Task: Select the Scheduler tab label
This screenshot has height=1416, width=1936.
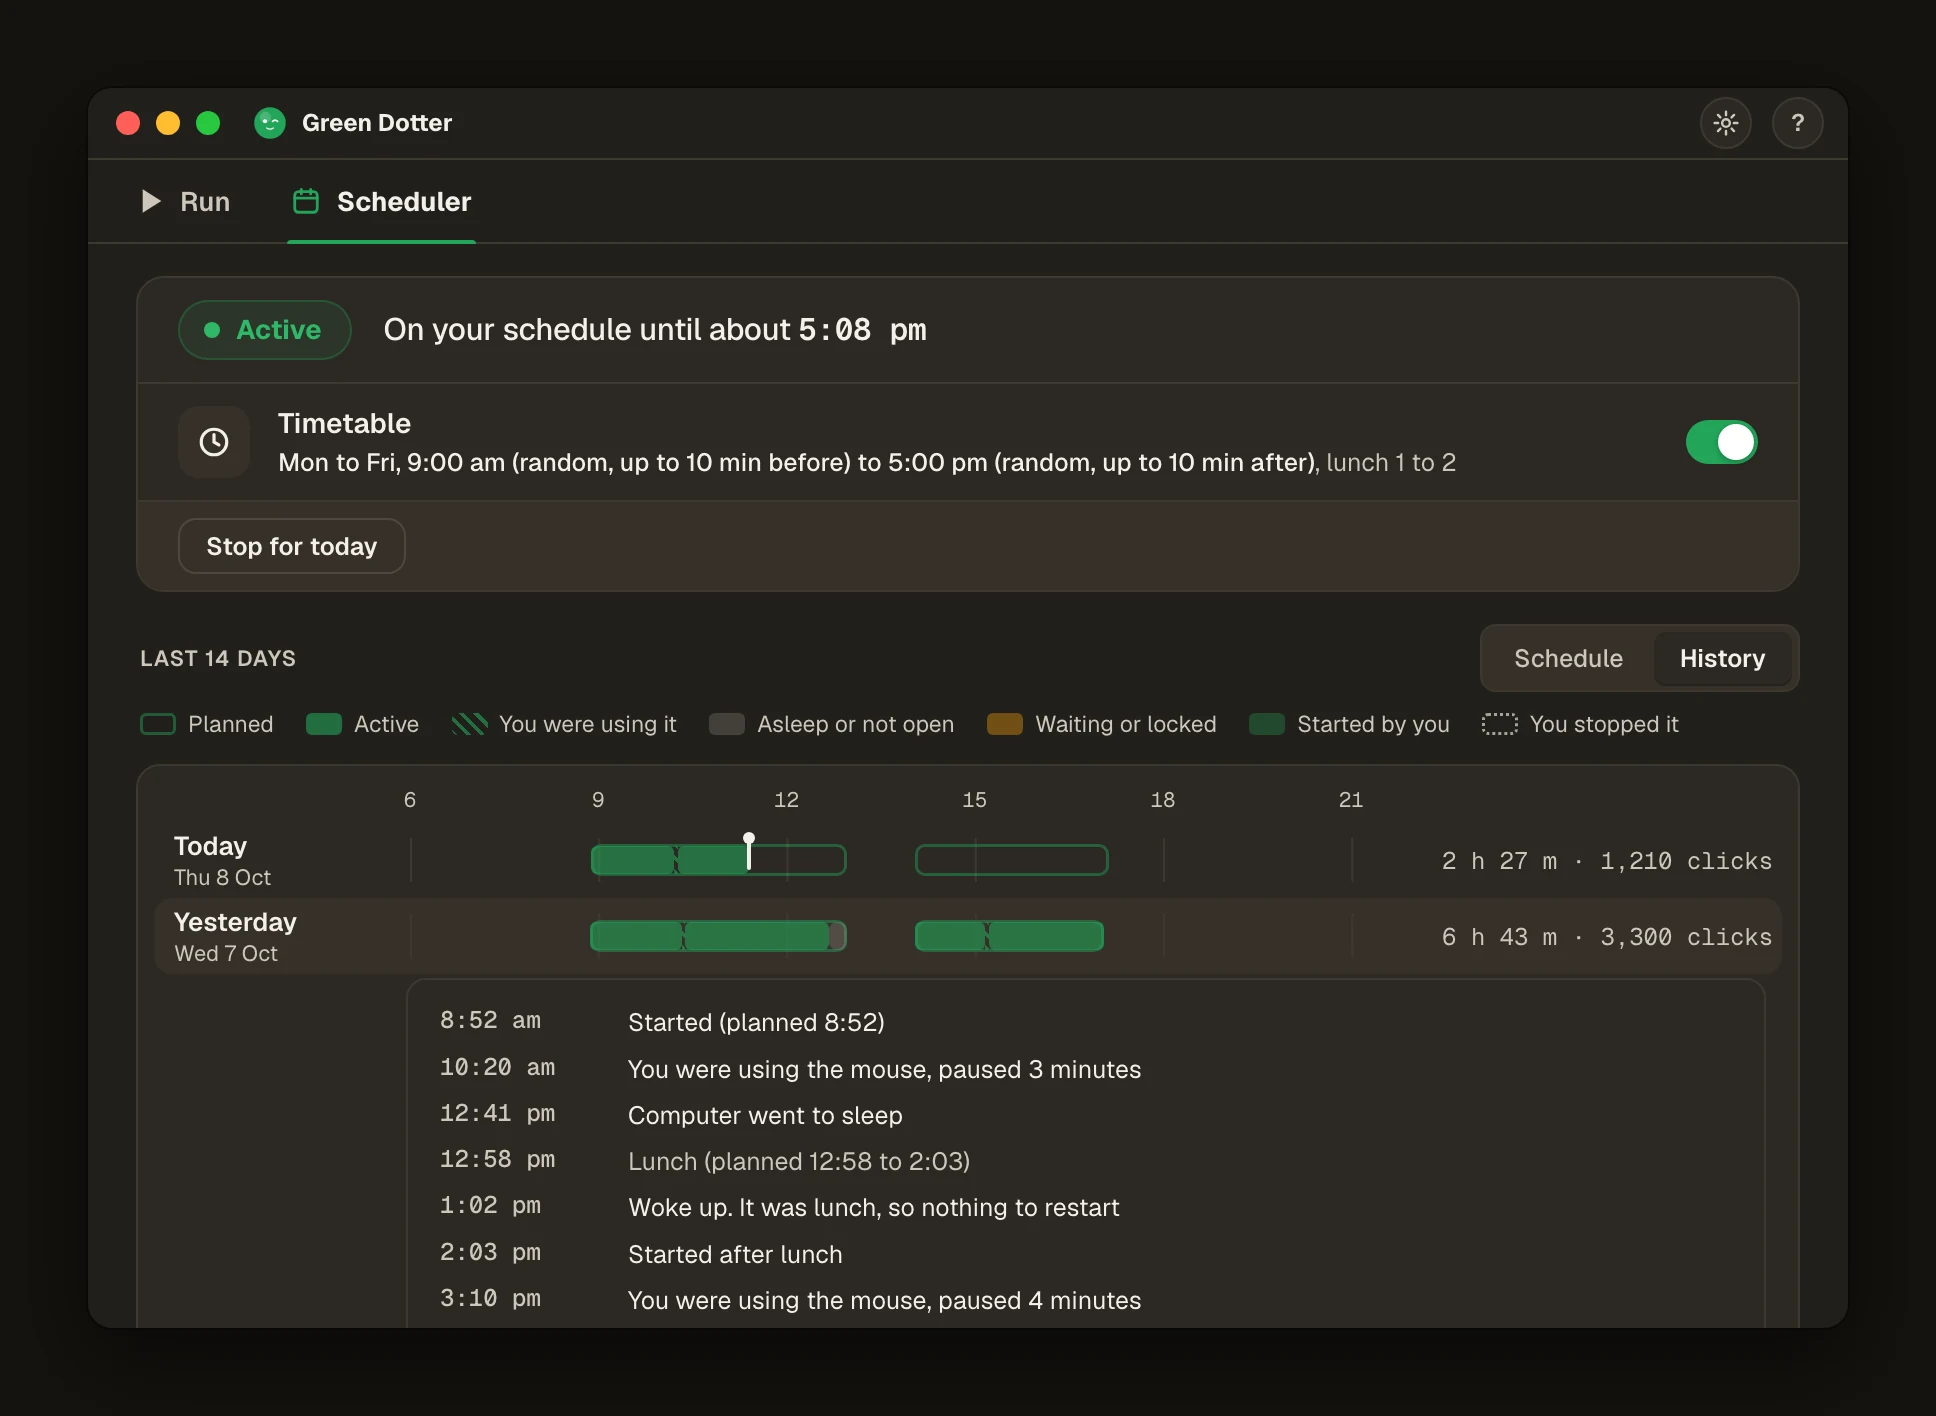Action: pos(404,201)
